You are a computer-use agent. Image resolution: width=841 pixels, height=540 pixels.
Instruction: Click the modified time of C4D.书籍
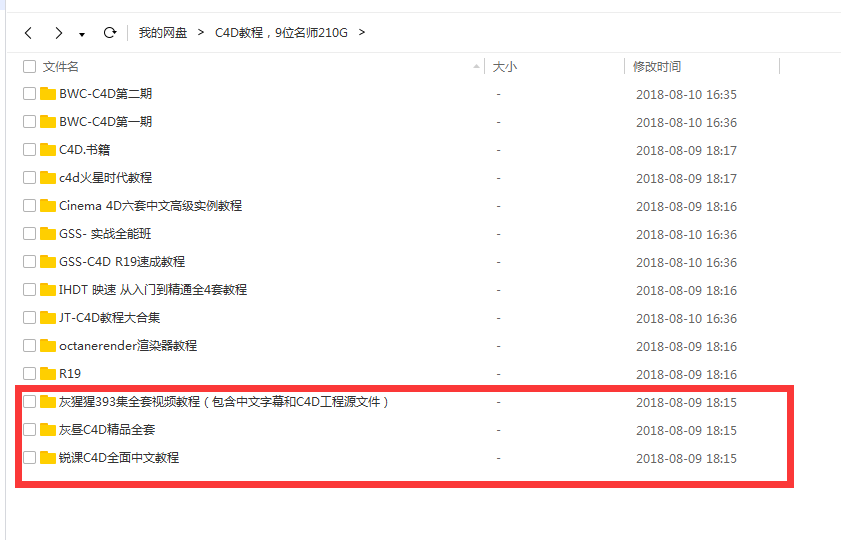[x=686, y=151]
